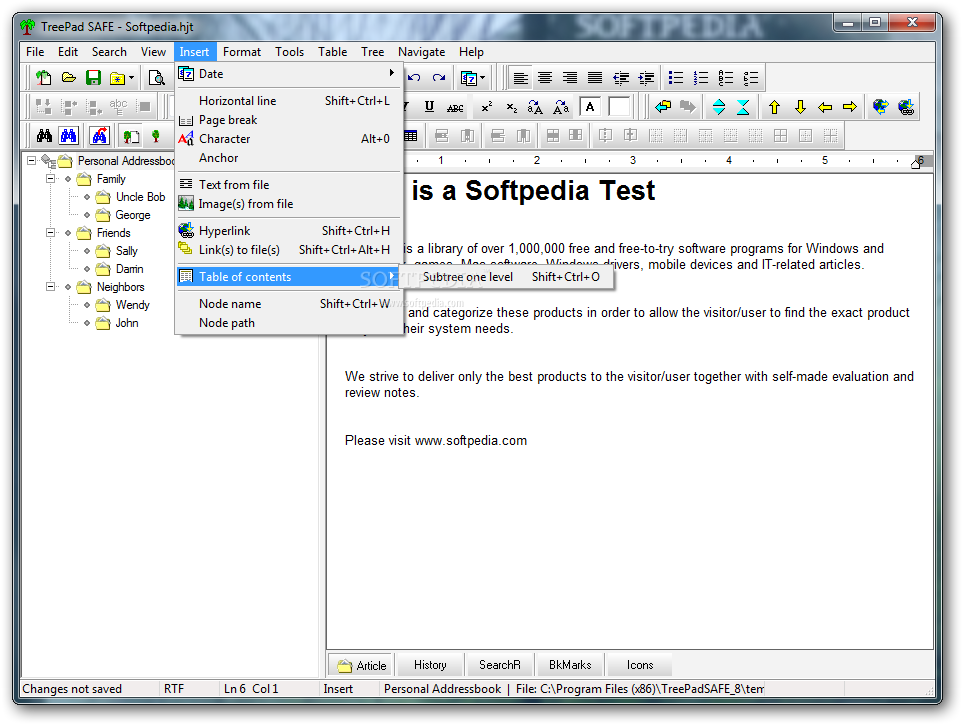The height and width of the screenshot is (725, 963).
Task: Open the Navigate menu
Action: [421, 52]
